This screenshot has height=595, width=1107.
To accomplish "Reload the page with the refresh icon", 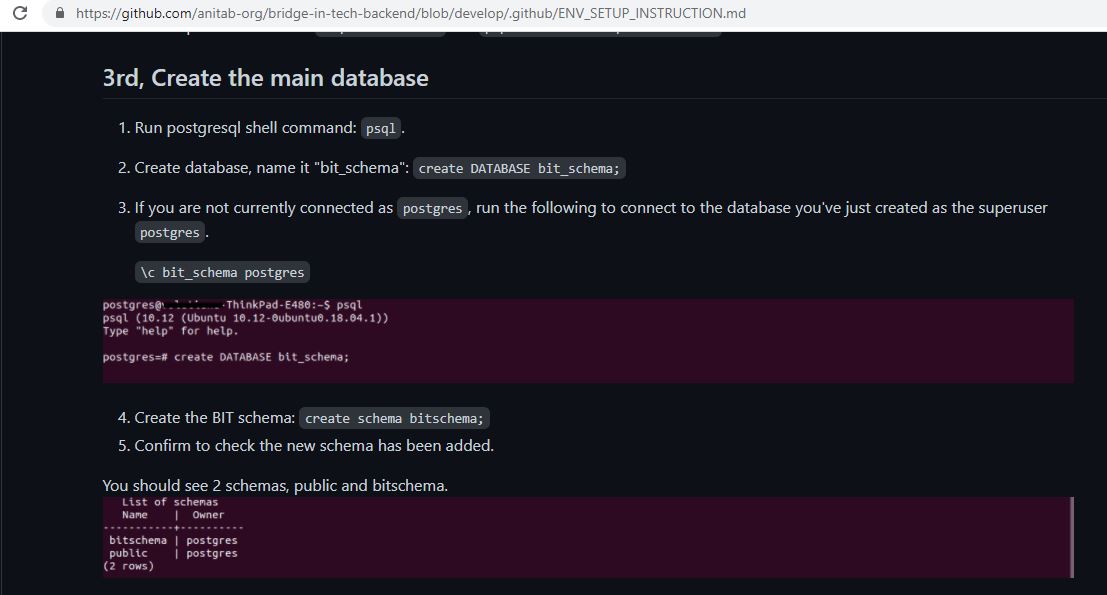I will [20, 13].
